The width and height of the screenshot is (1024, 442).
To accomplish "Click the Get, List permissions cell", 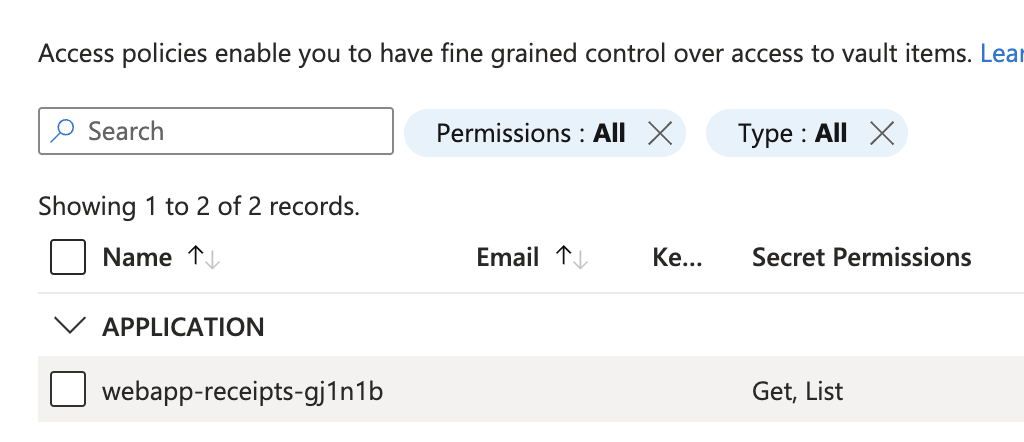I will pyautogui.click(x=798, y=390).
